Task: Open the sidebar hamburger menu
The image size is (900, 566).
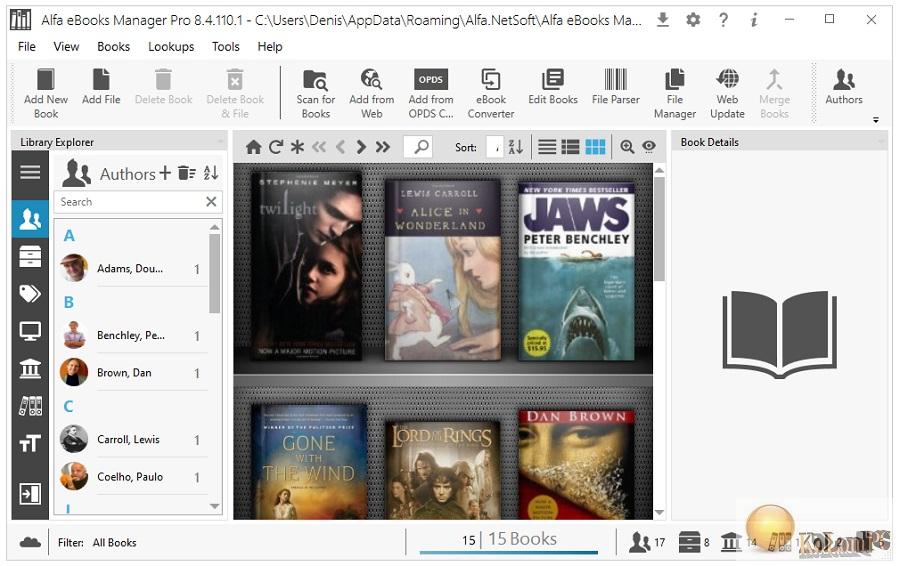Action: click(30, 172)
